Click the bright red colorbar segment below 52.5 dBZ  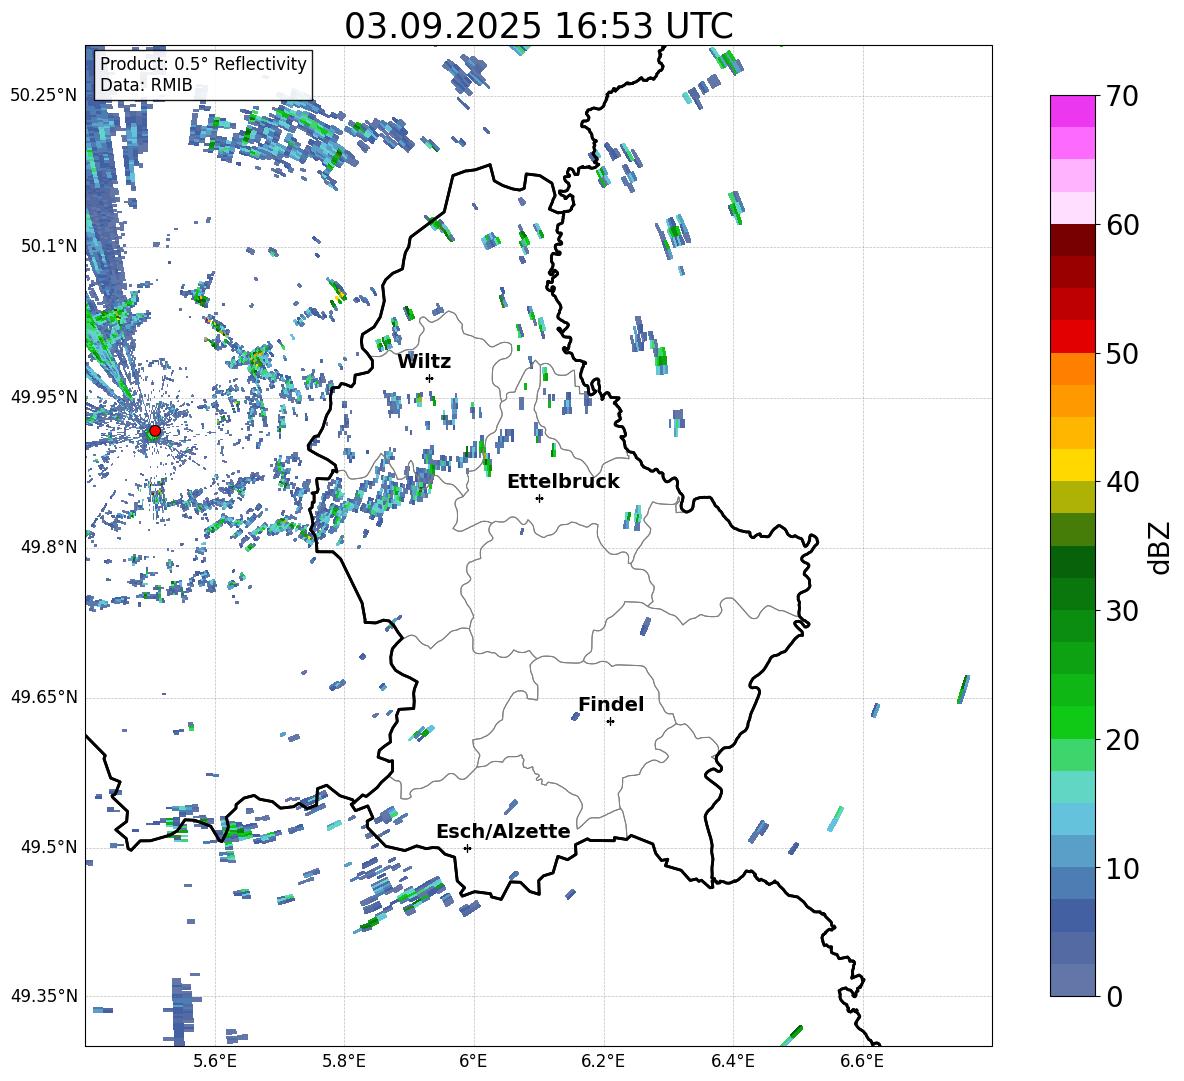point(1072,337)
